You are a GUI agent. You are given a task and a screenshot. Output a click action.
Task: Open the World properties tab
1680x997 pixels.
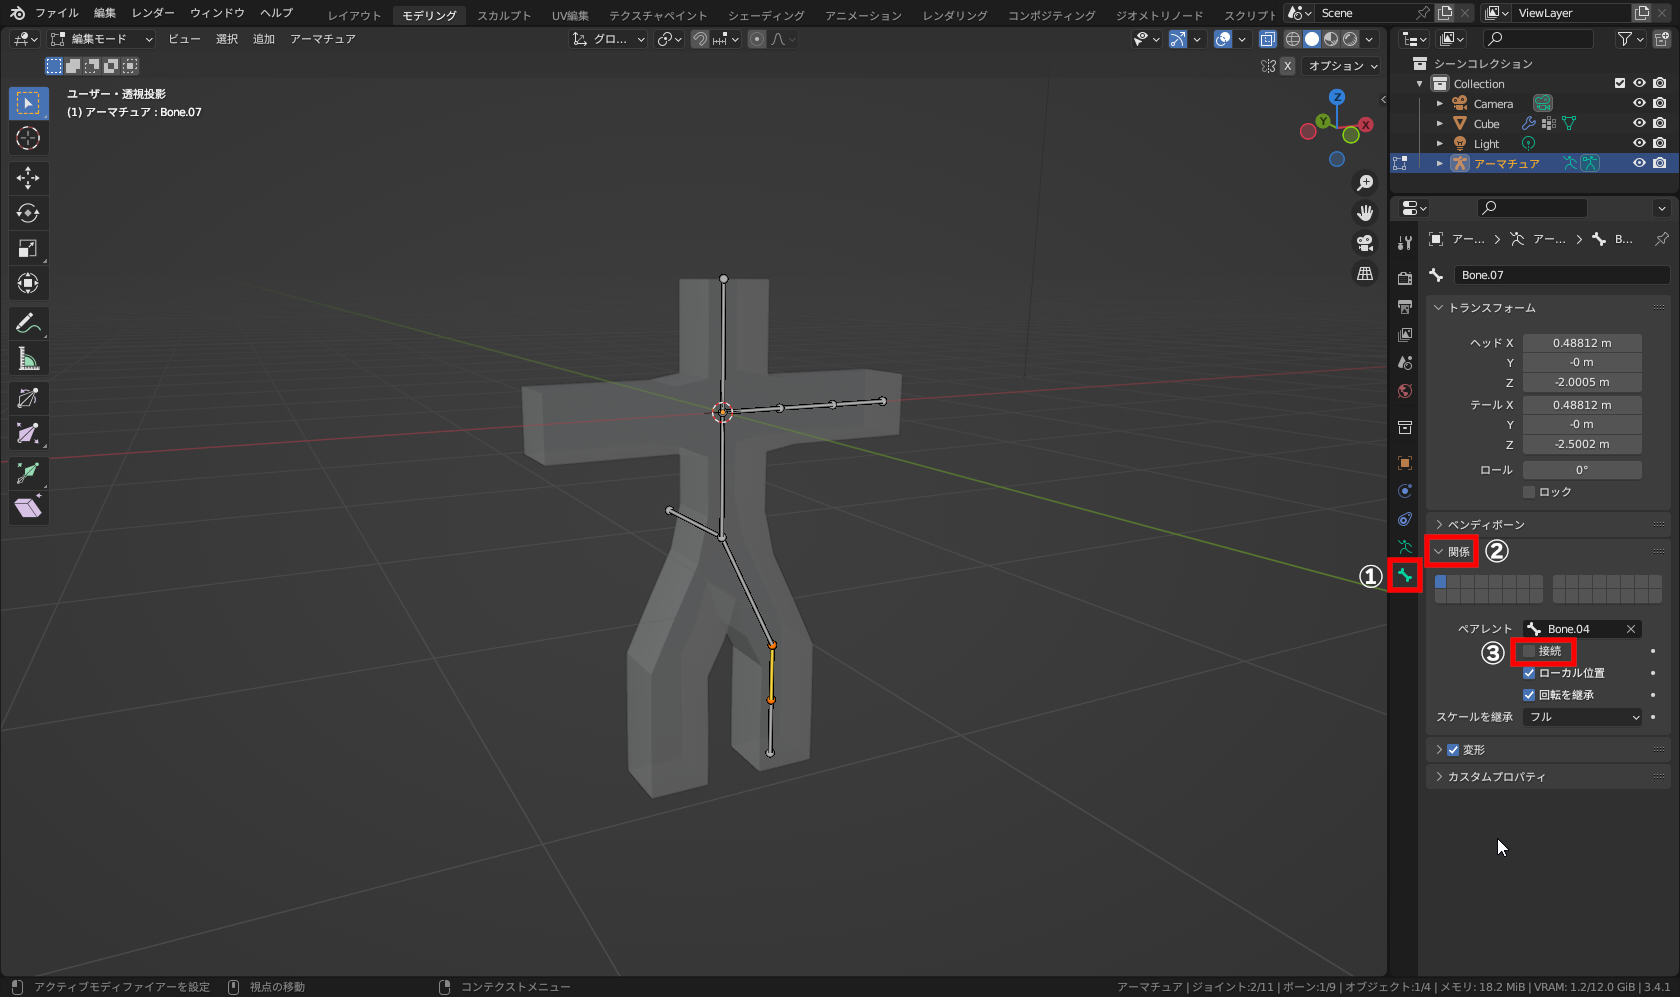[x=1405, y=391]
